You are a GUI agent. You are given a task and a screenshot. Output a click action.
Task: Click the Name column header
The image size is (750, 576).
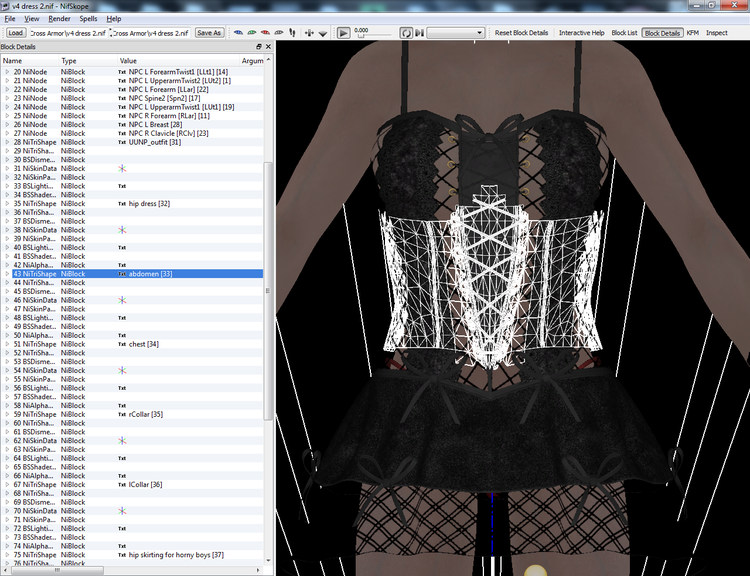(x=30, y=61)
